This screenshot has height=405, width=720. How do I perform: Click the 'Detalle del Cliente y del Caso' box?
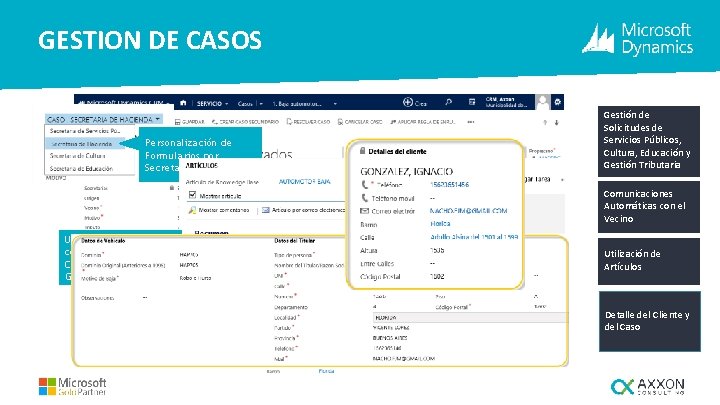[650, 321]
